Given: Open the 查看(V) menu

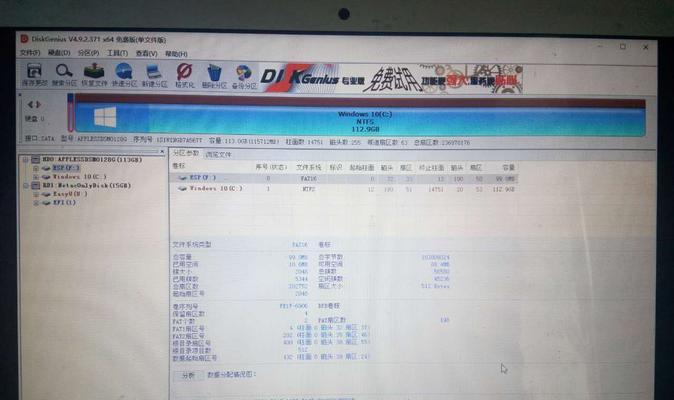Looking at the screenshot, I should [147, 54].
